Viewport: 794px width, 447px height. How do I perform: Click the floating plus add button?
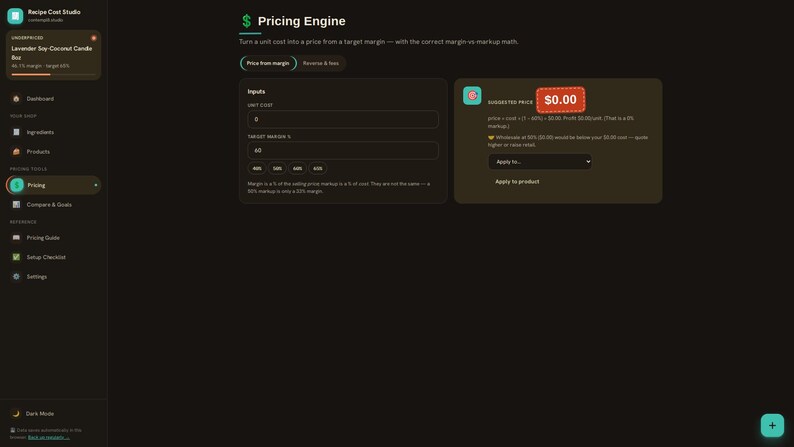coord(772,425)
